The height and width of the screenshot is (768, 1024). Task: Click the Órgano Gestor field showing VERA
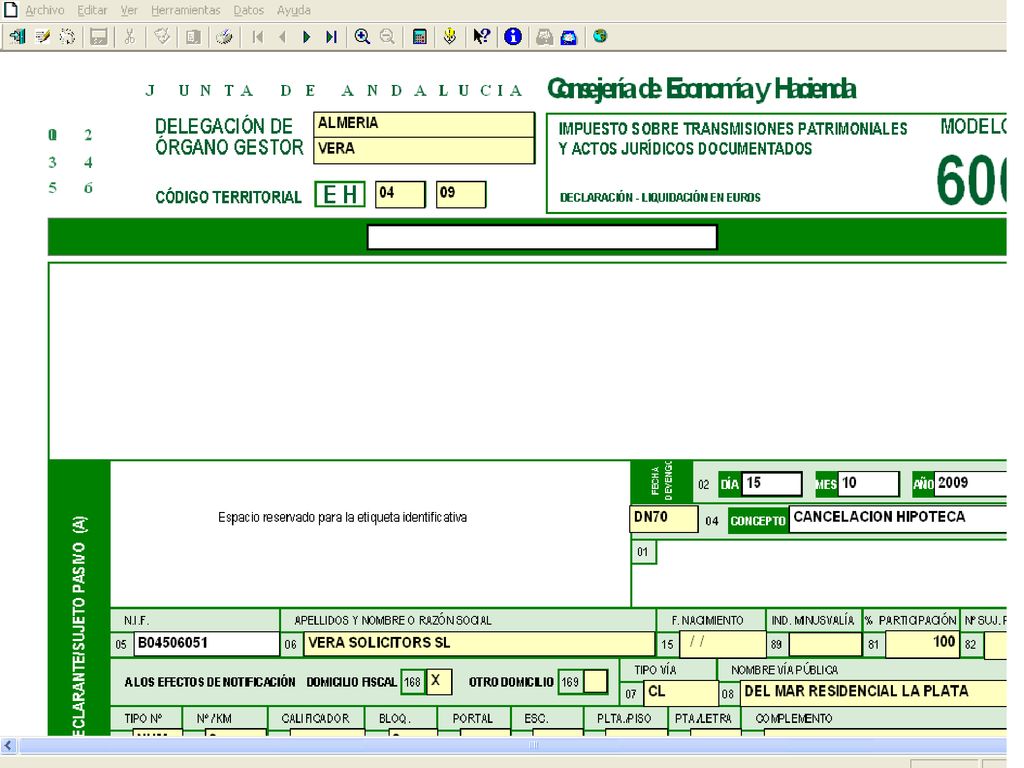[424, 150]
